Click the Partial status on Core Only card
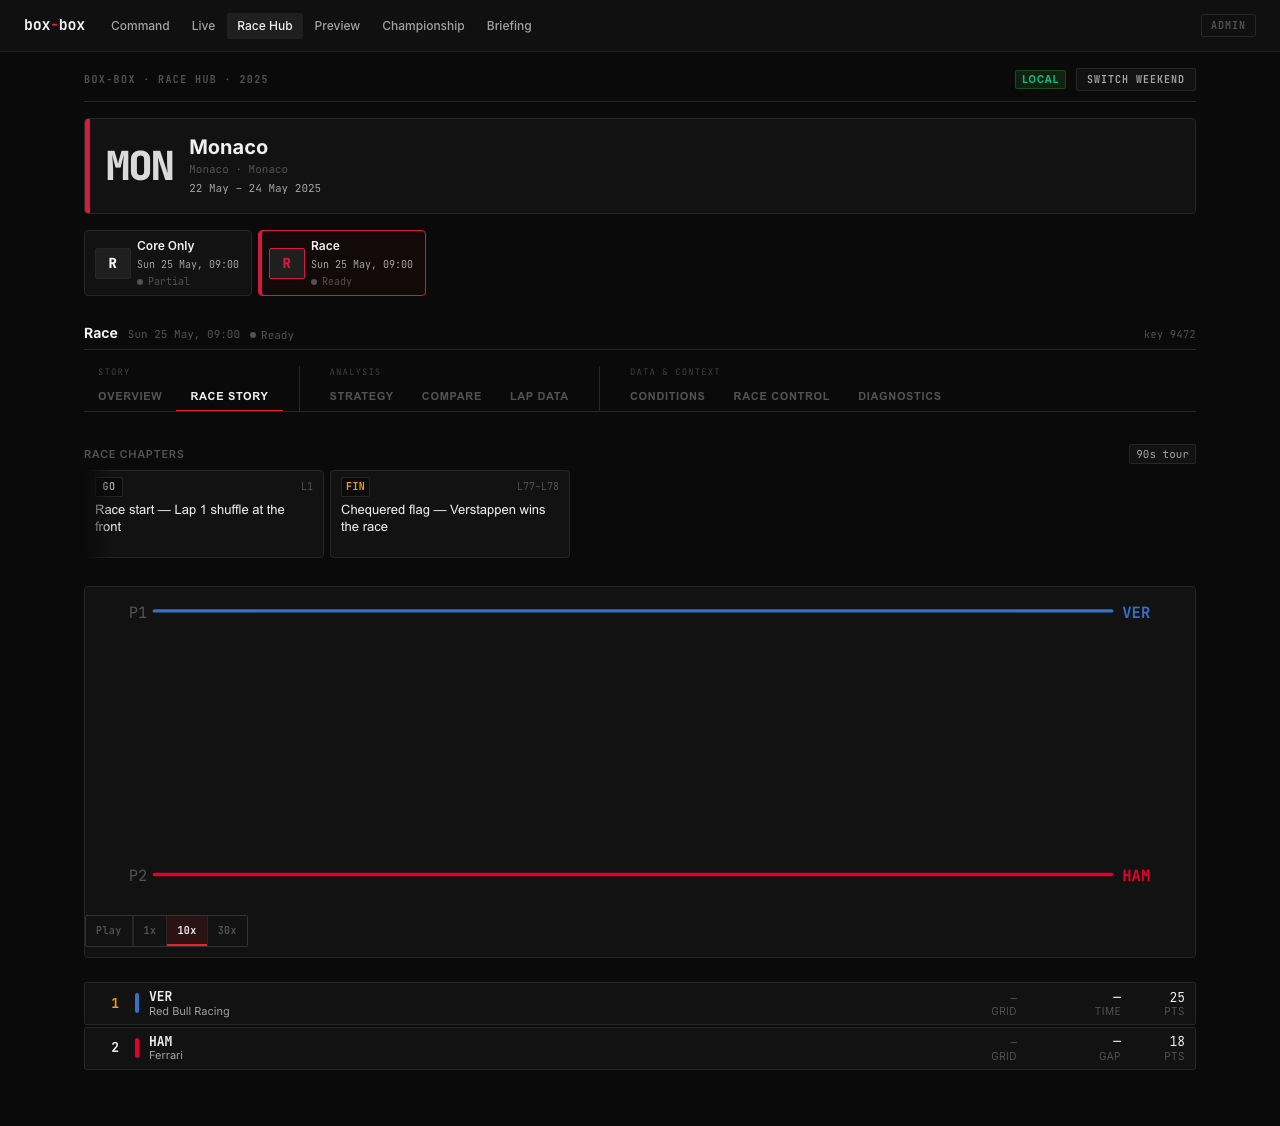Image resolution: width=1280 pixels, height=1126 pixels. (x=164, y=282)
